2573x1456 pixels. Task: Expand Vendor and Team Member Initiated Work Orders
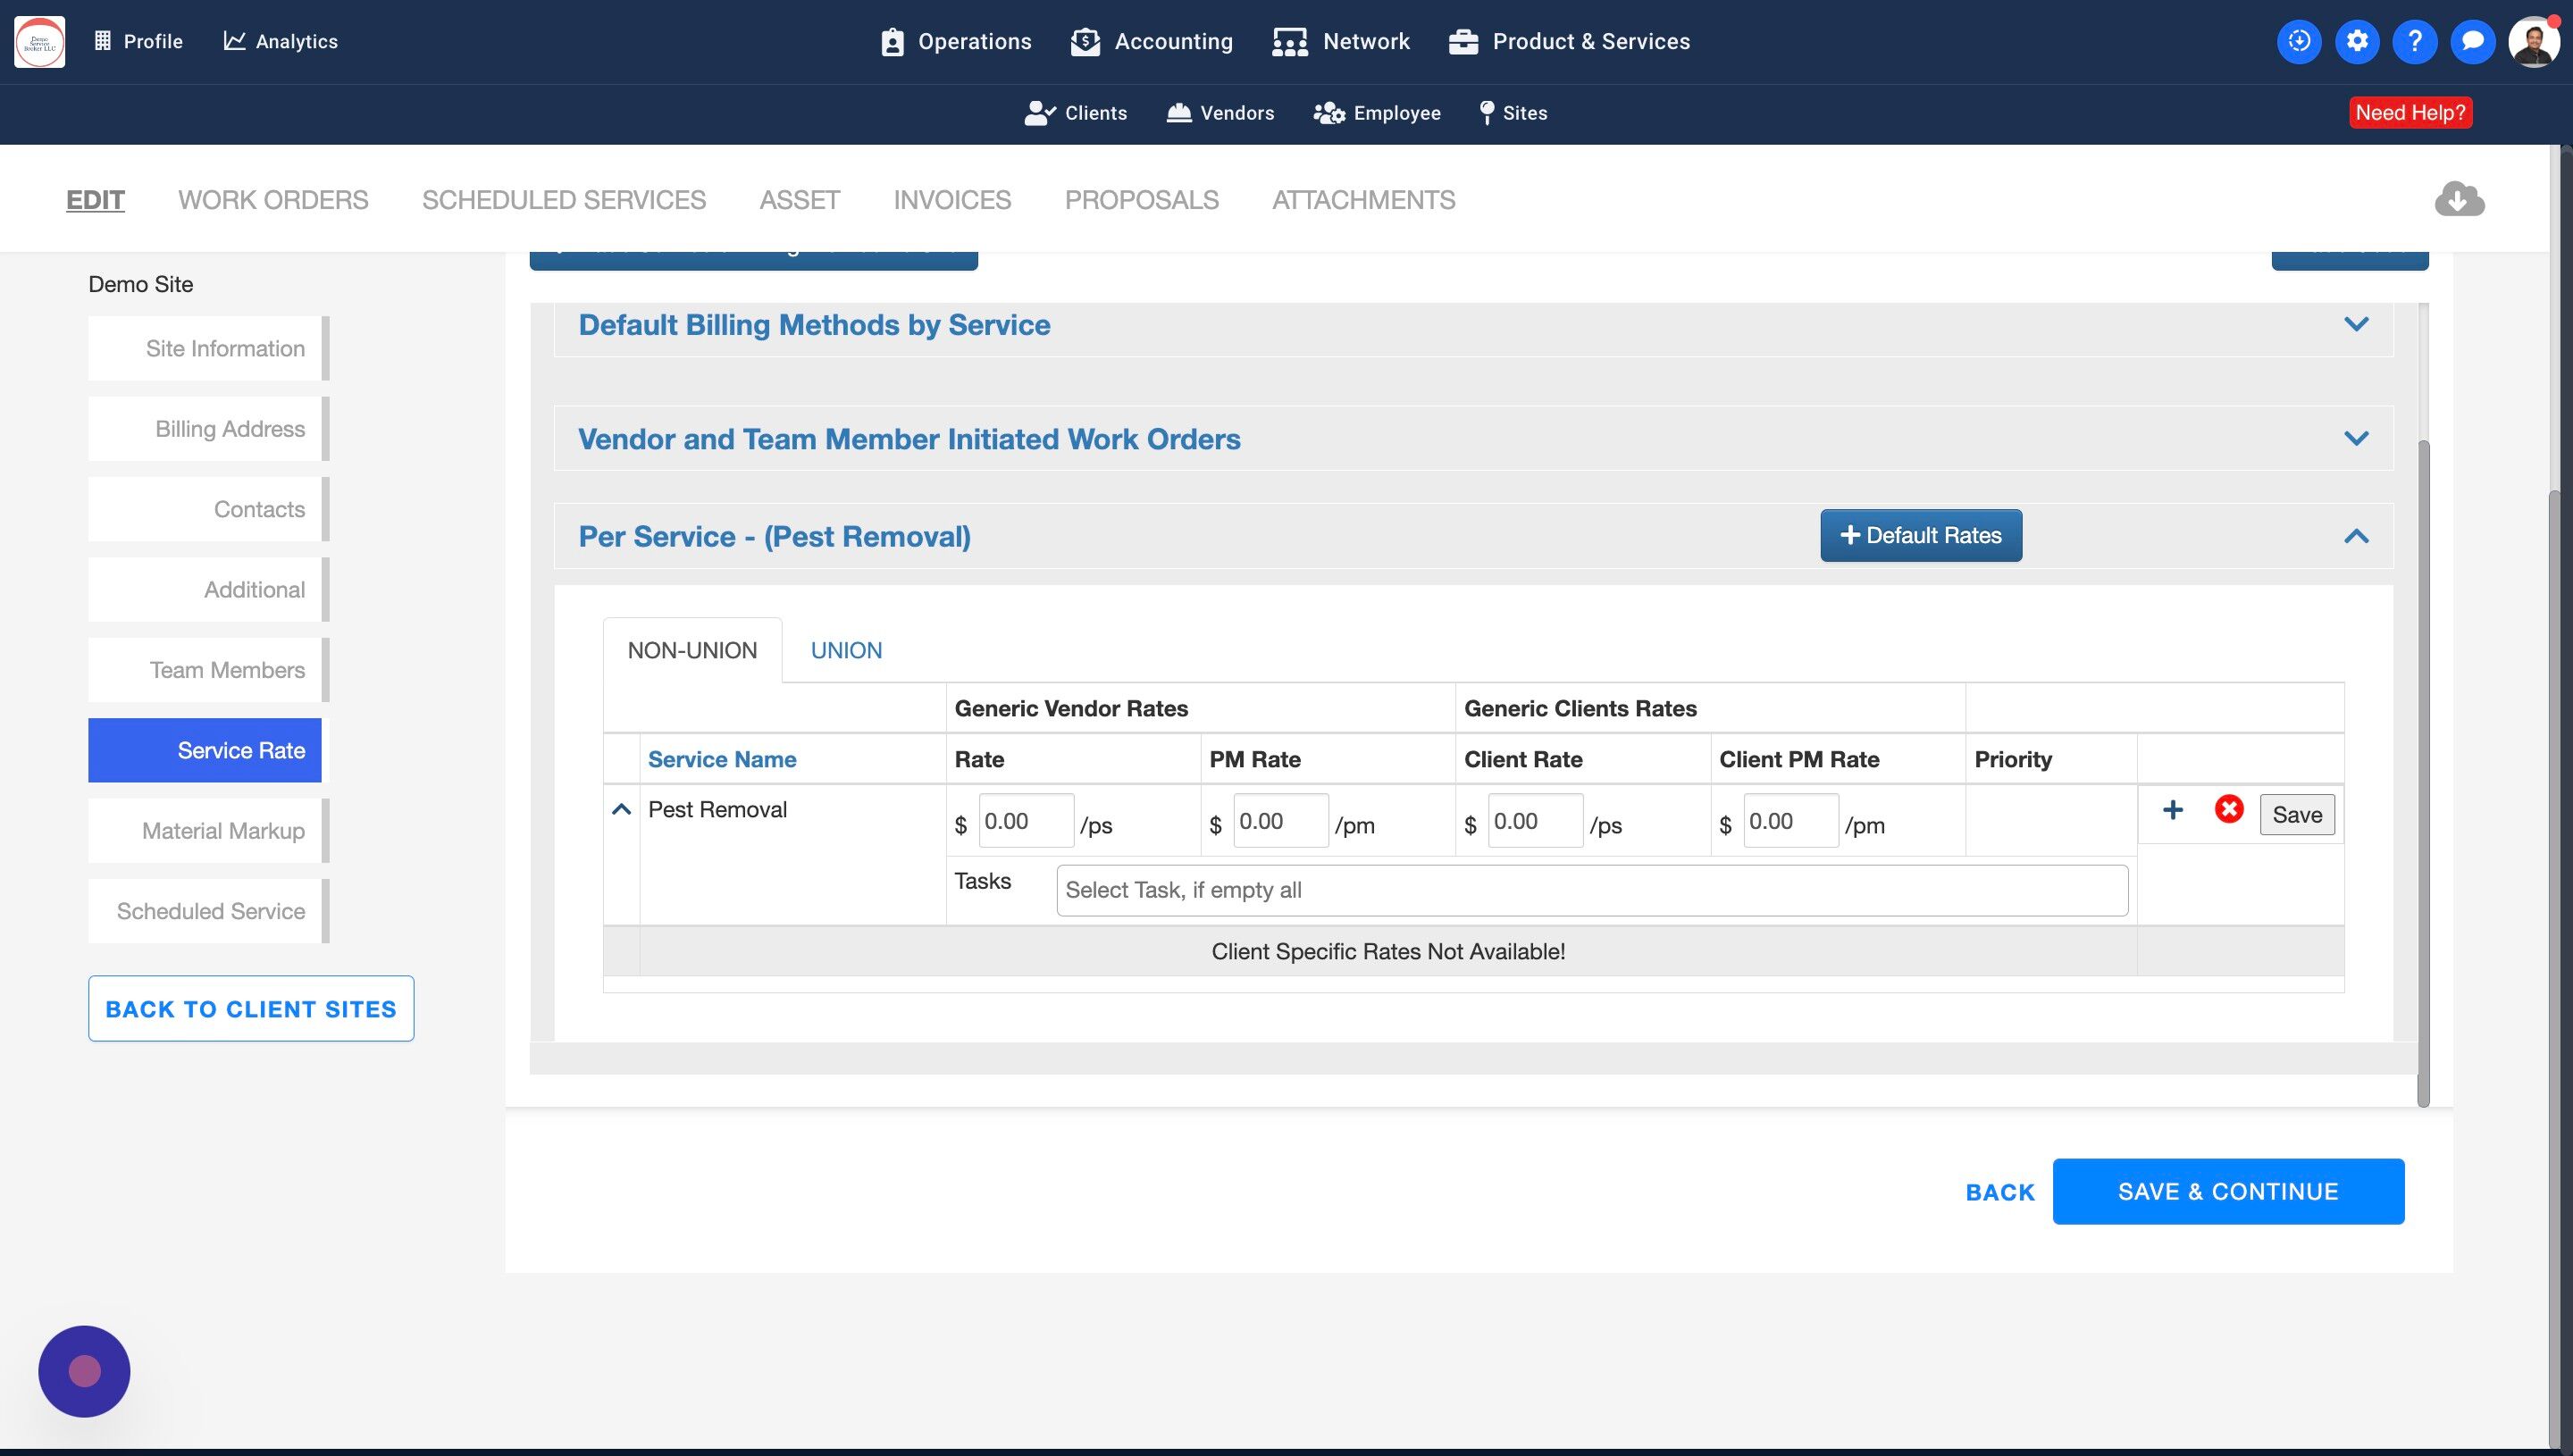(2355, 439)
